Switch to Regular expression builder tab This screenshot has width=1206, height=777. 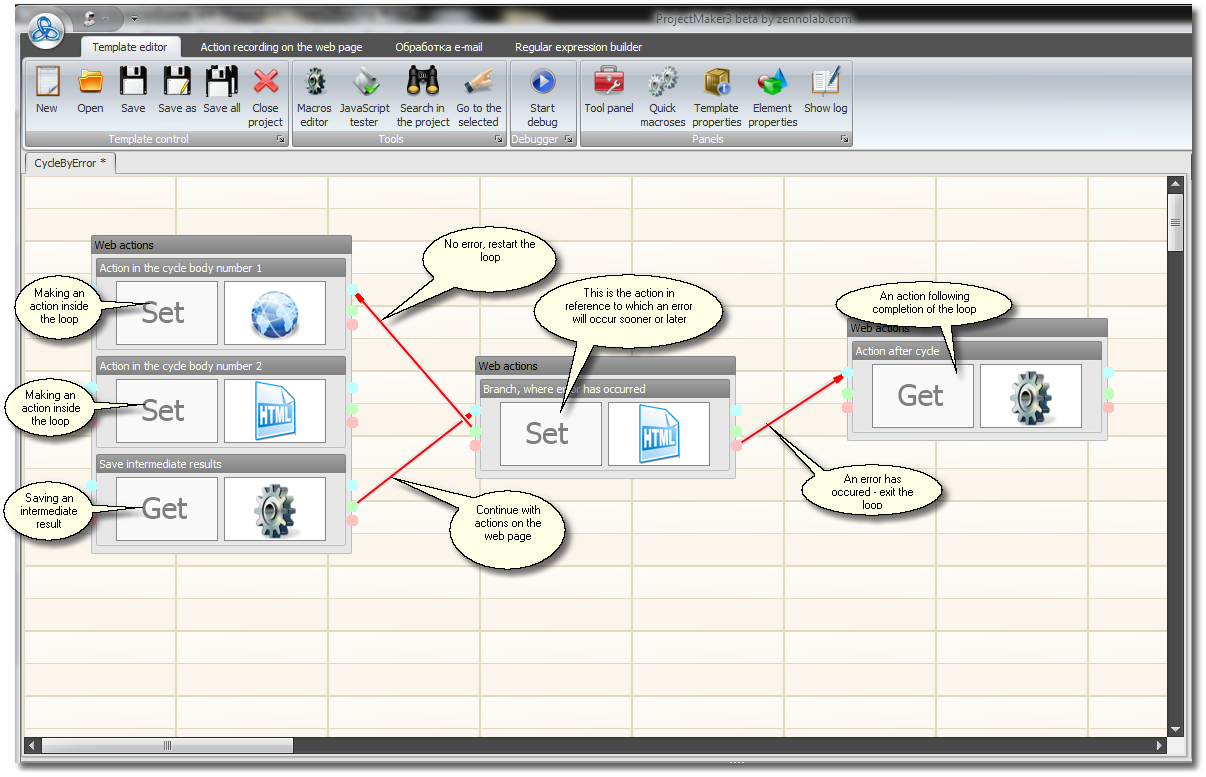[578, 47]
